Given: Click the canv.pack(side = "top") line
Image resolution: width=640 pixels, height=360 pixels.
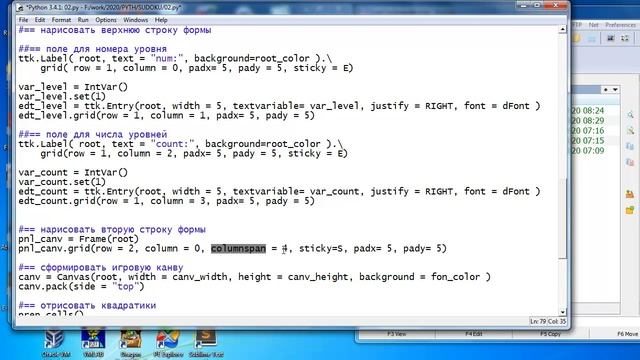Looking at the screenshot, I should [81, 287].
